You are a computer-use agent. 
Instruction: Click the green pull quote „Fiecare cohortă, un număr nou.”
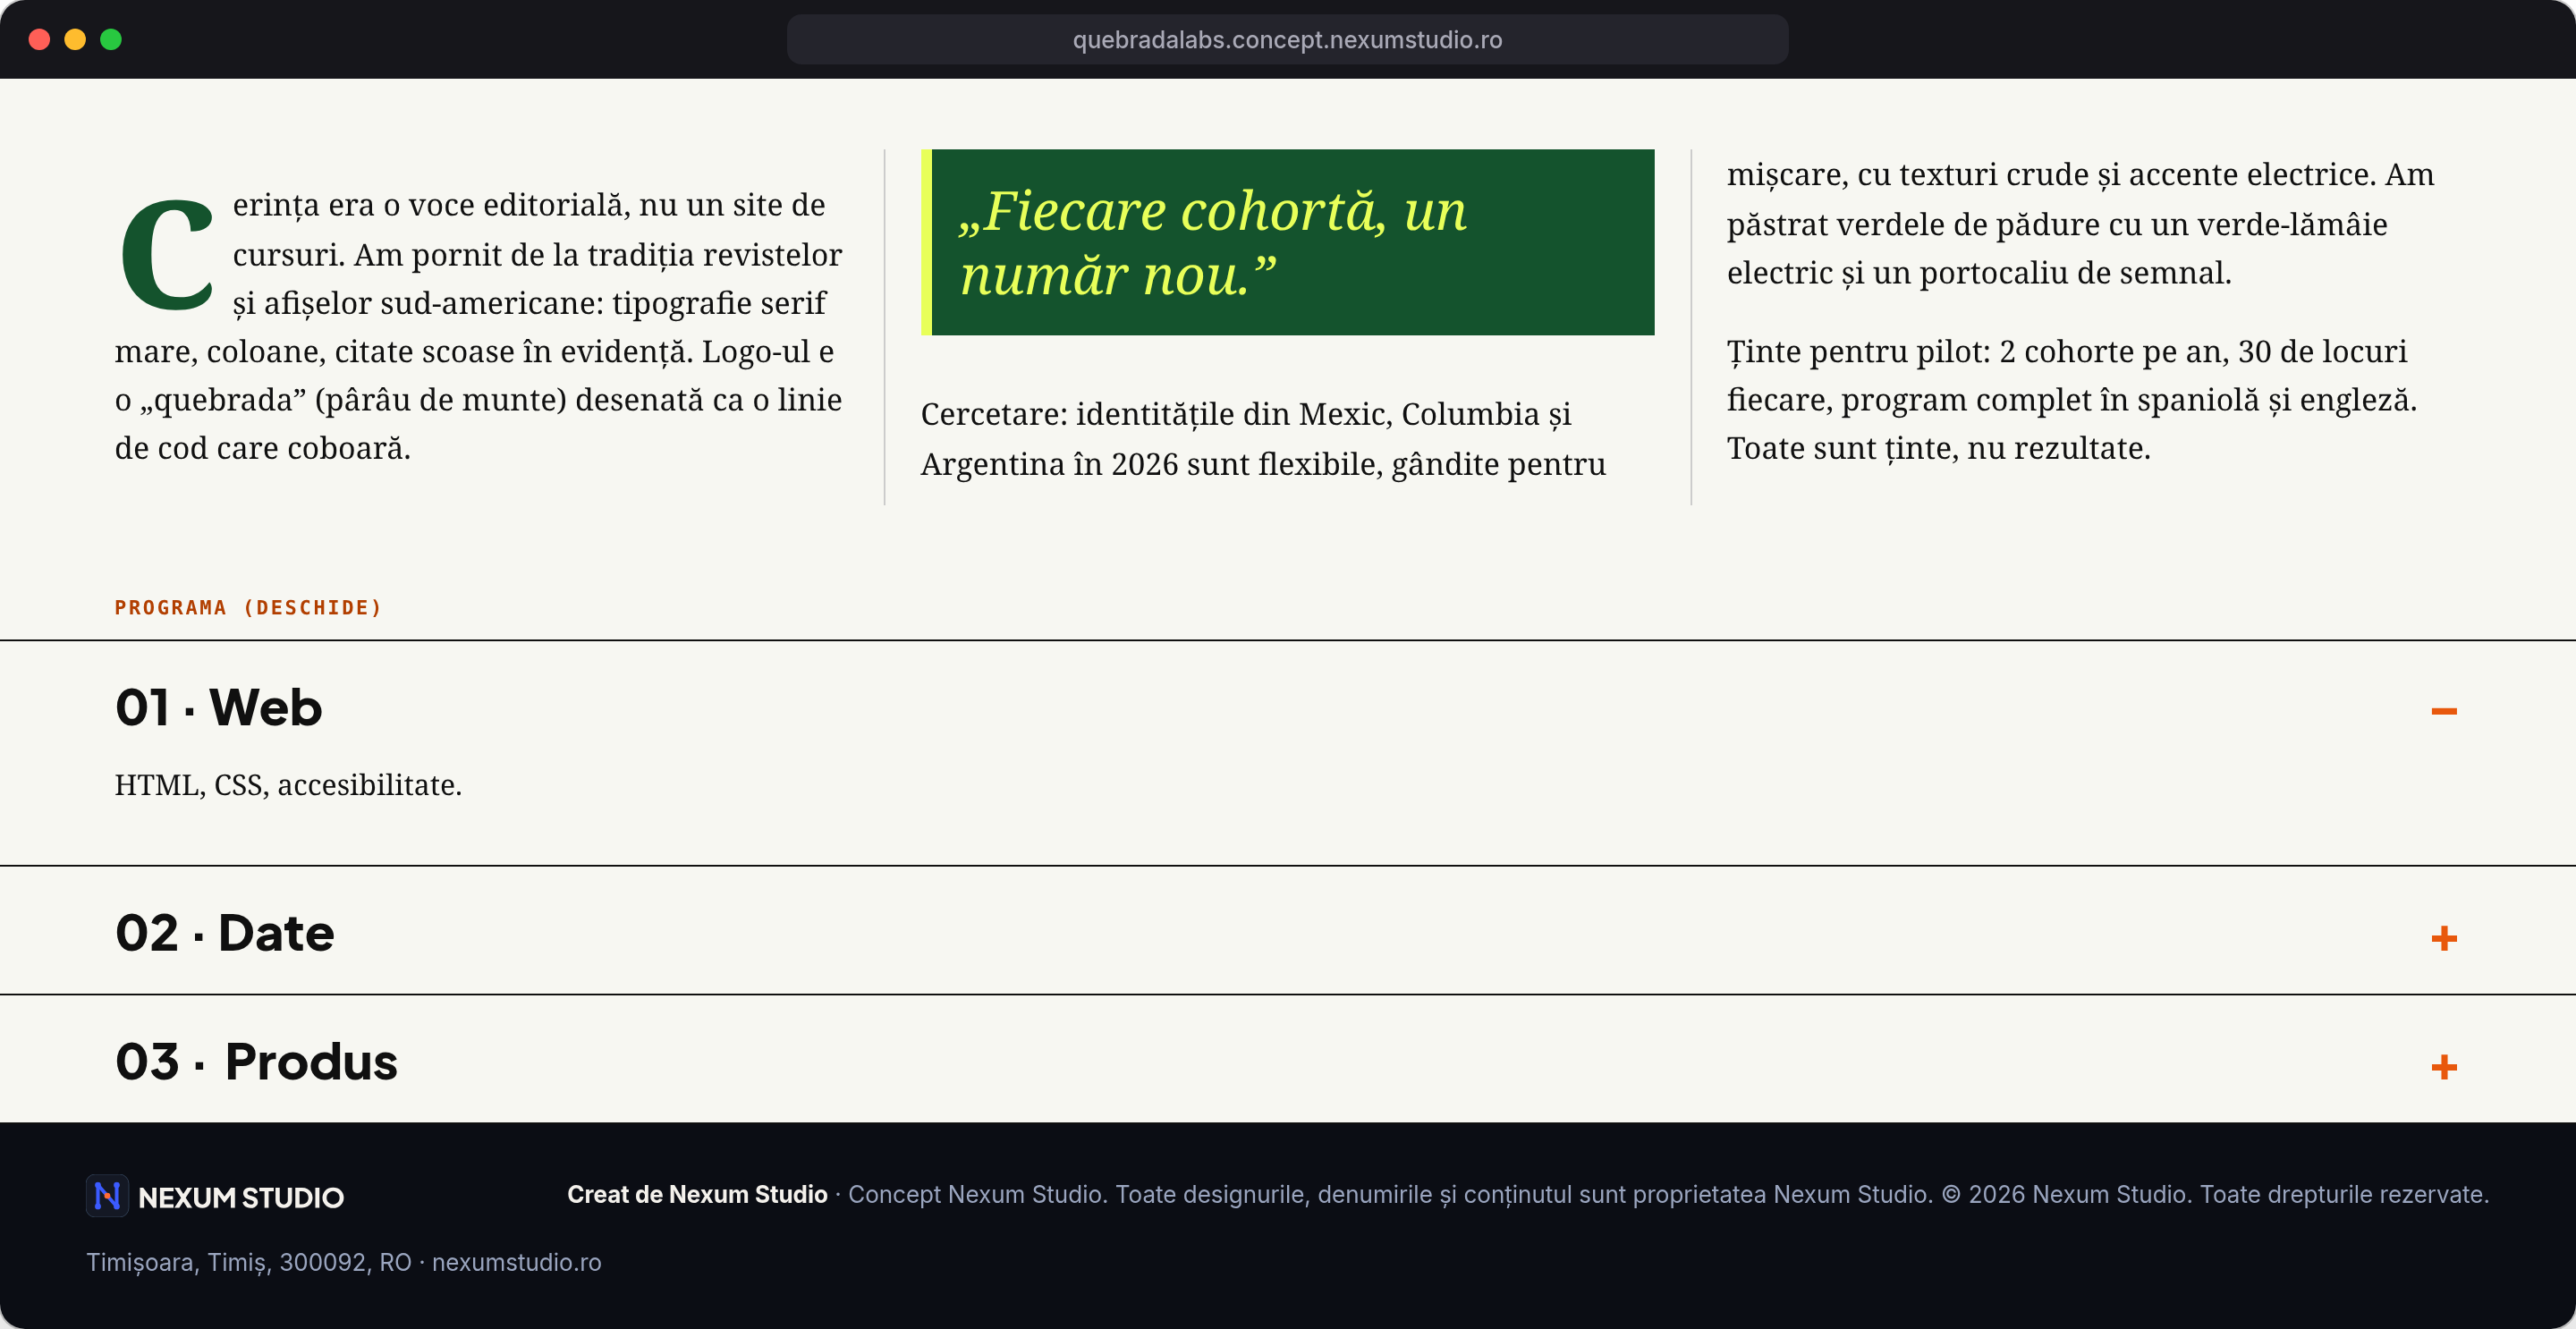pyautogui.click(x=1287, y=242)
